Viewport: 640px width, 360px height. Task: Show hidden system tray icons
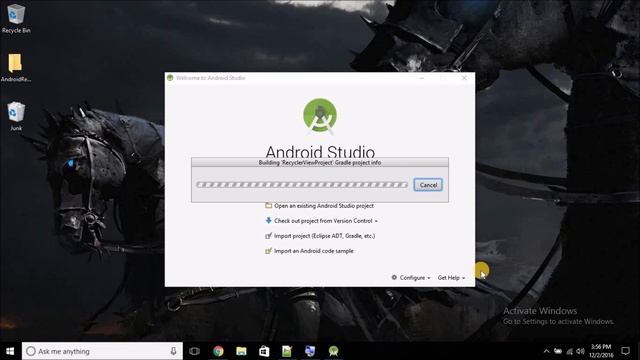tap(546, 351)
